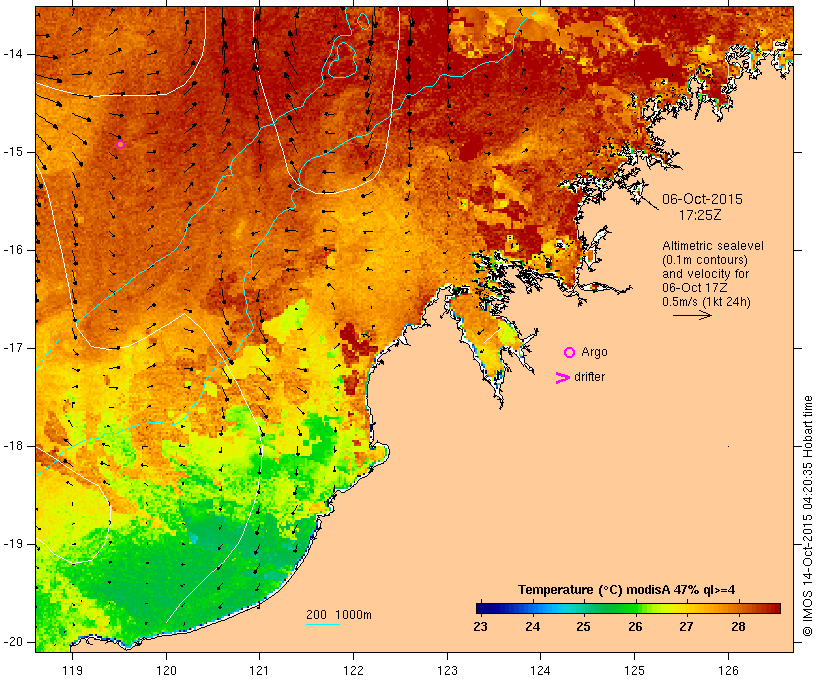Click the '0.5m/s (1kt 24h)' text

706,302
